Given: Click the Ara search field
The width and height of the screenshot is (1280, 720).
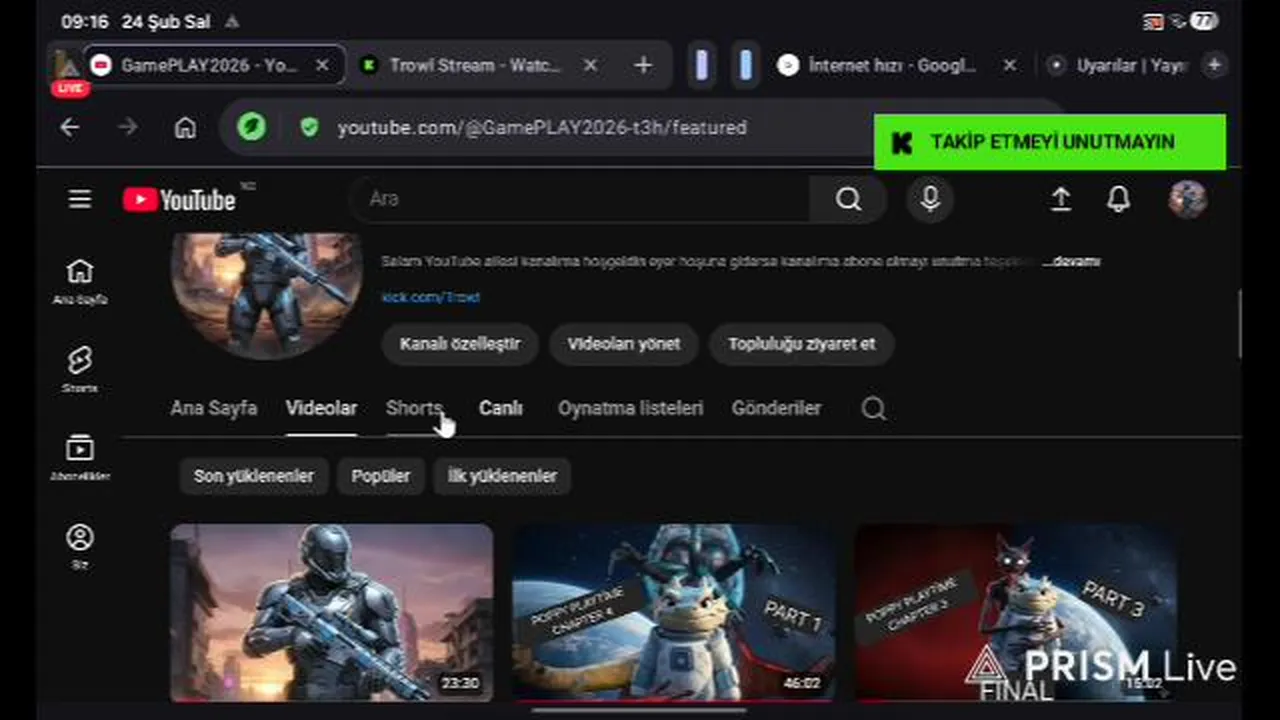Looking at the screenshot, I should [580, 199].
